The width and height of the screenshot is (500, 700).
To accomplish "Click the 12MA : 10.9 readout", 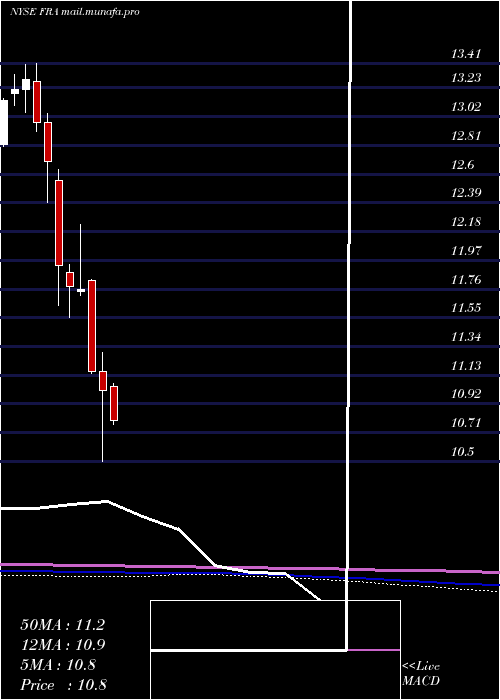I will [62, 645].
